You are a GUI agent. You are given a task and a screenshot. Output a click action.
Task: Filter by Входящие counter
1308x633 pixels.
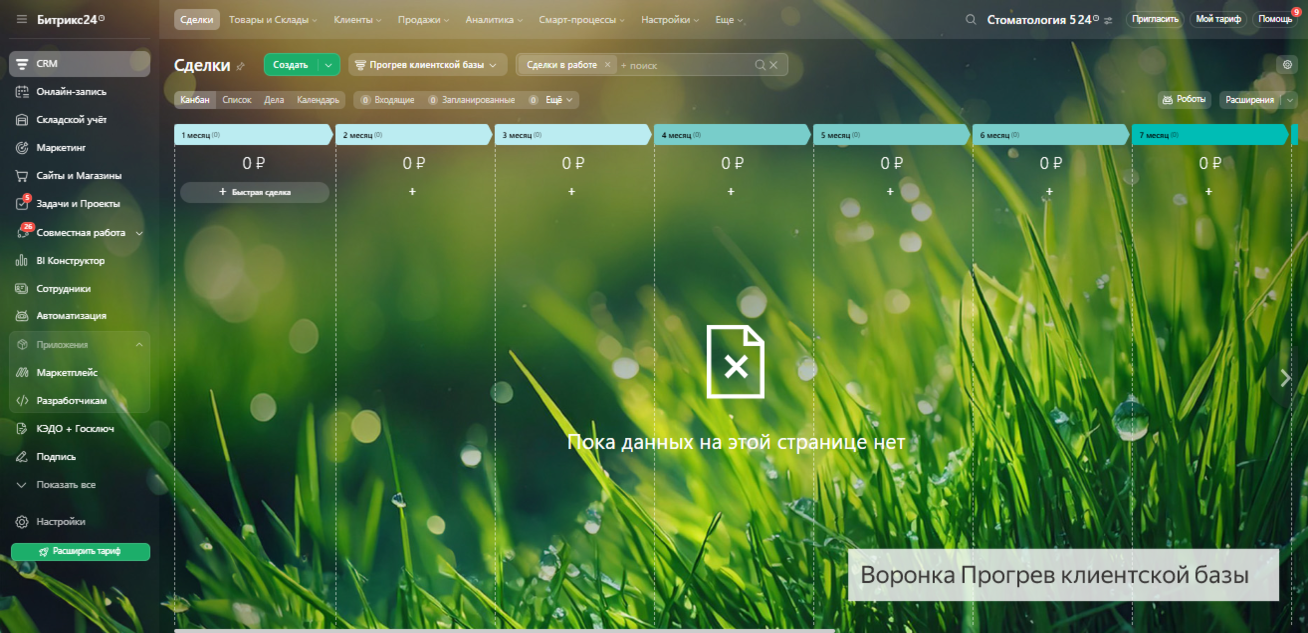click(388, 100)
